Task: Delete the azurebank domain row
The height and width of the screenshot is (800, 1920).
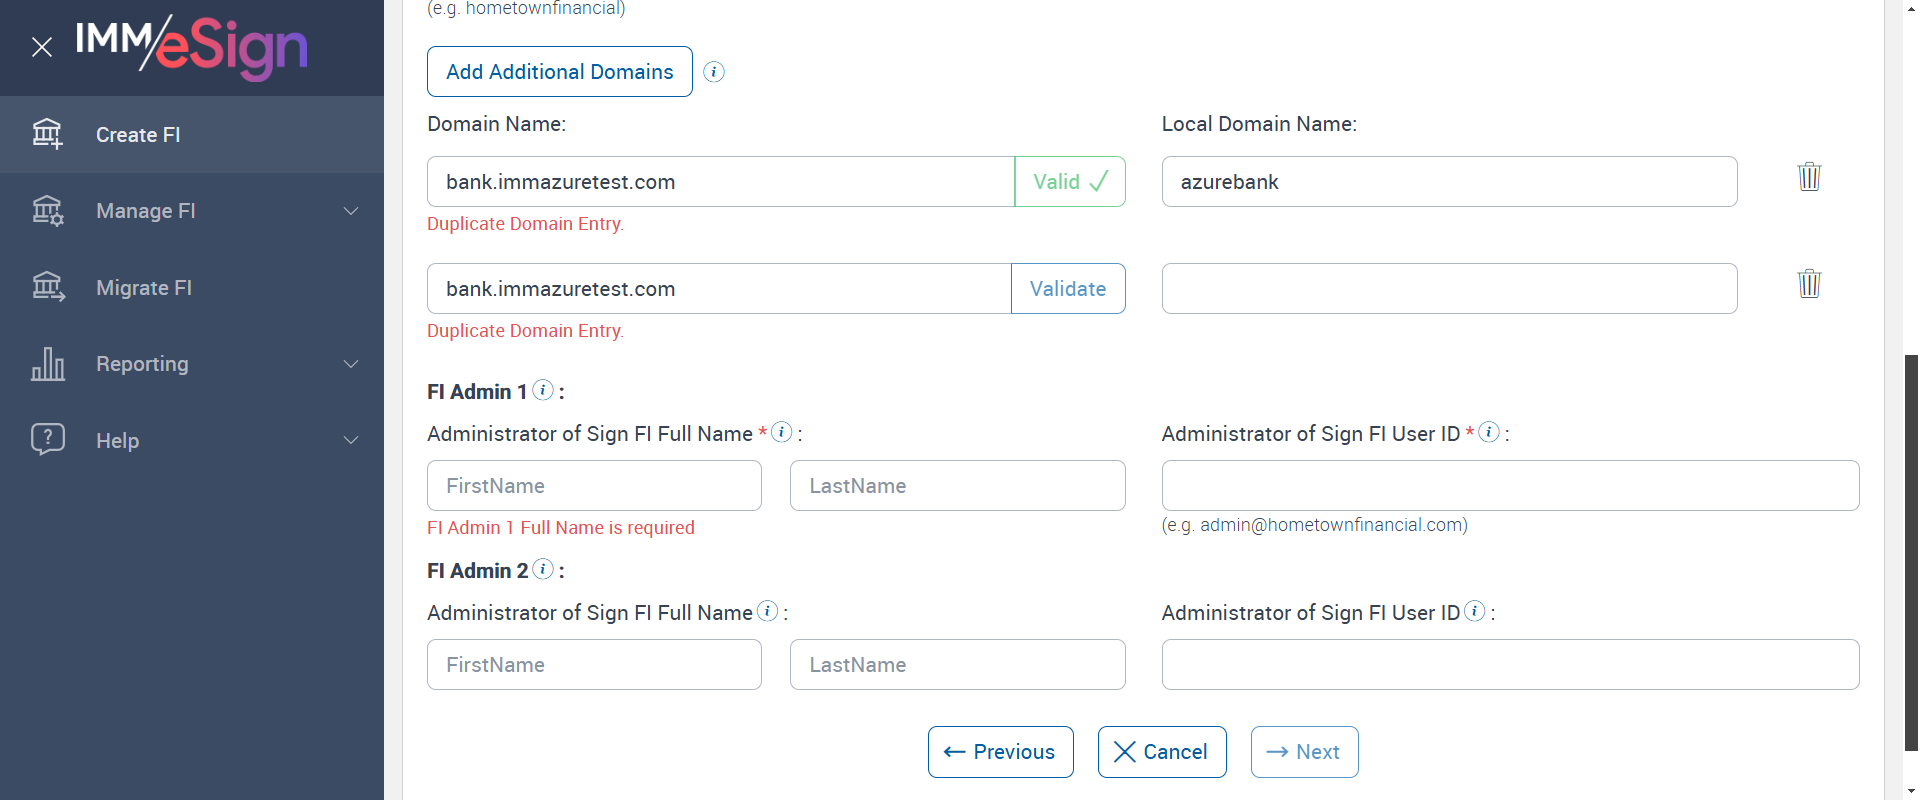Action: point(1809,177)
